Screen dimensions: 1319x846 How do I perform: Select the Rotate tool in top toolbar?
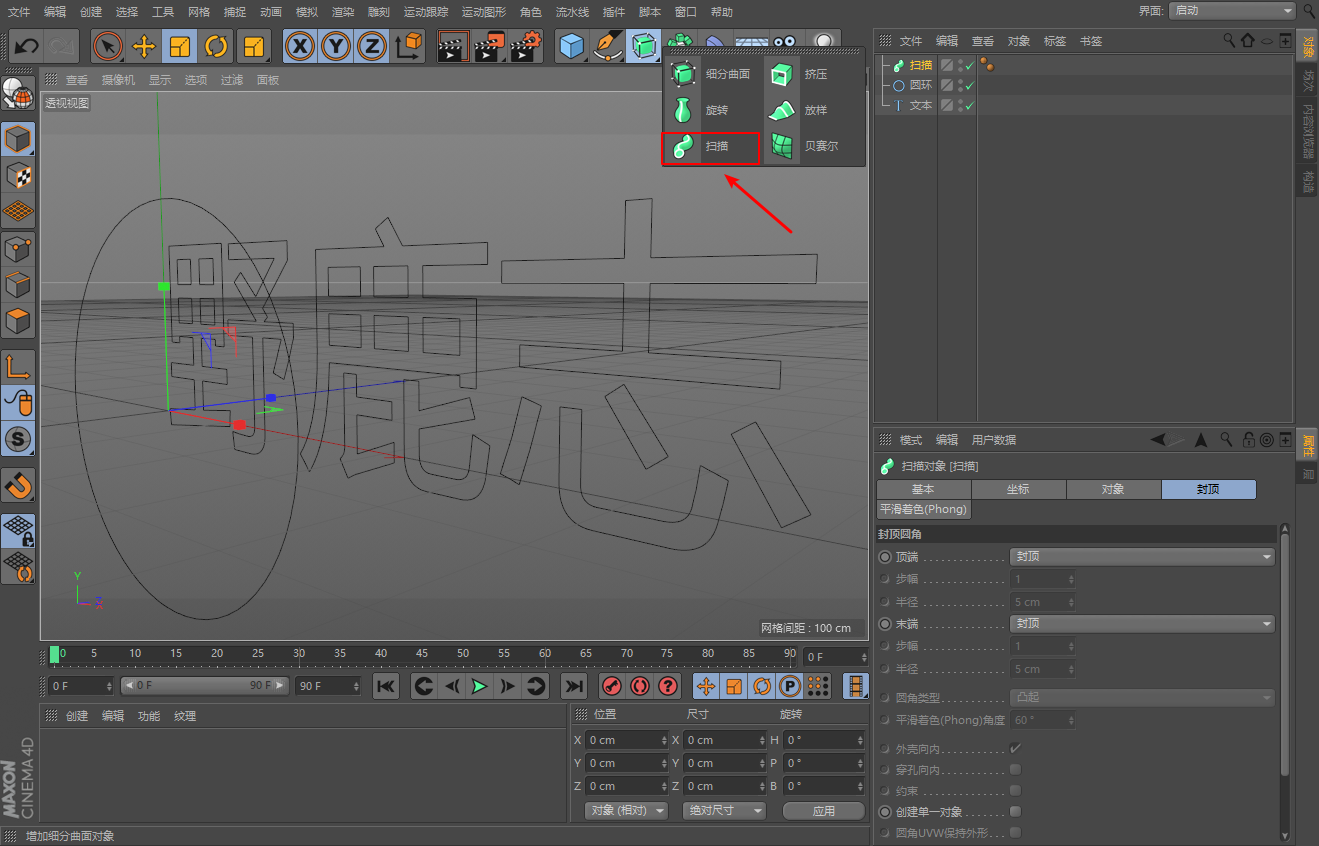point(216,46)
